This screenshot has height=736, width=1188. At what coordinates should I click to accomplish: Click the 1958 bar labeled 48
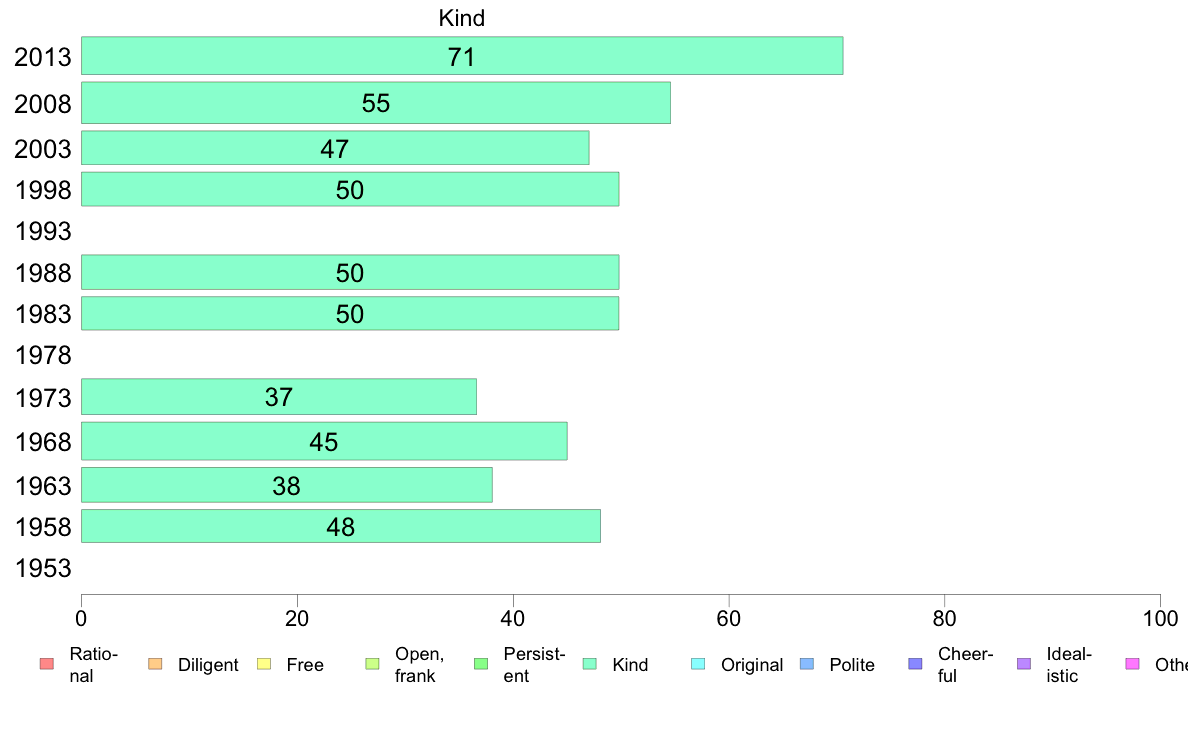341,526
